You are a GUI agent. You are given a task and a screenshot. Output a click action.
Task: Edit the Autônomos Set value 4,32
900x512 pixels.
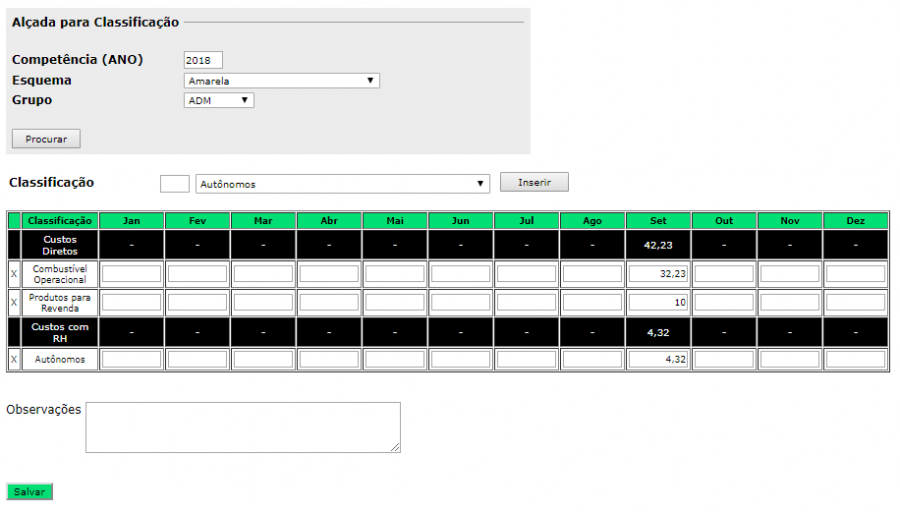point(658,359)
